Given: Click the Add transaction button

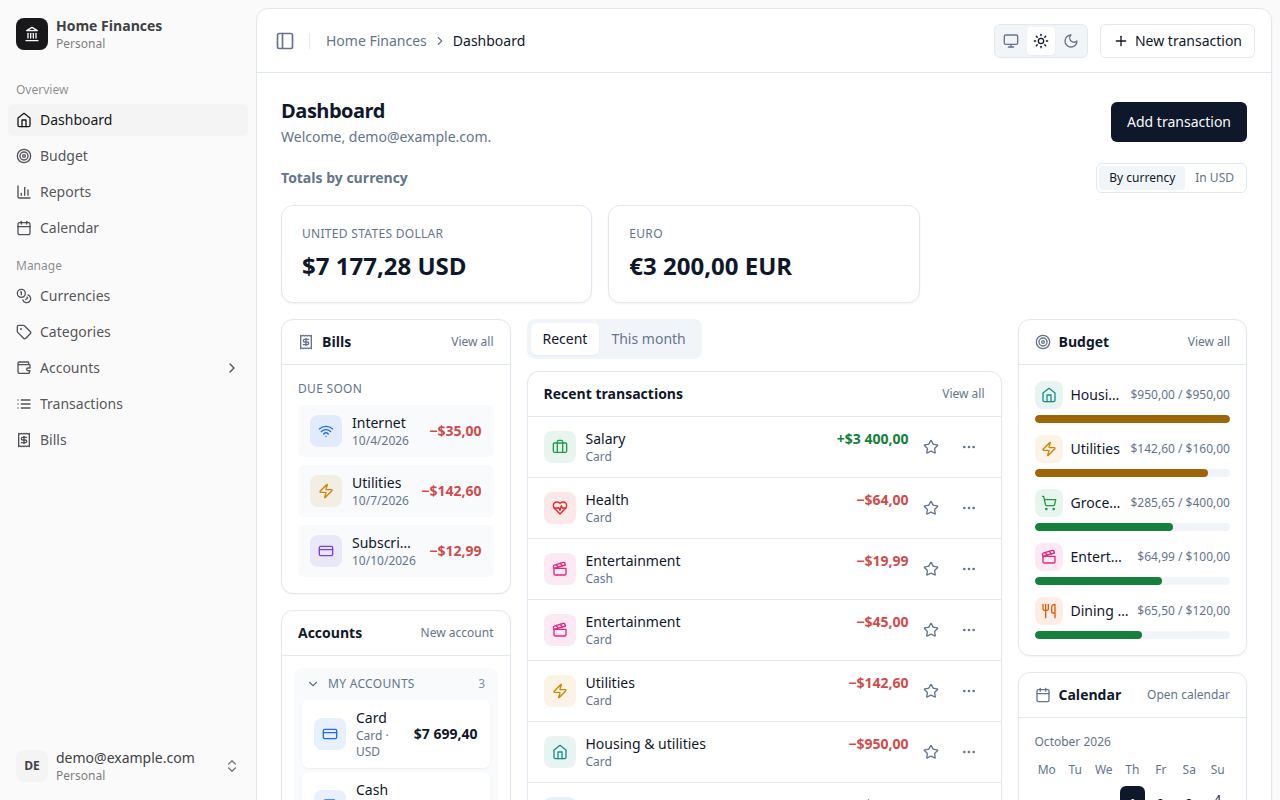Looking at the screenshot, I should pos(1179,122).
